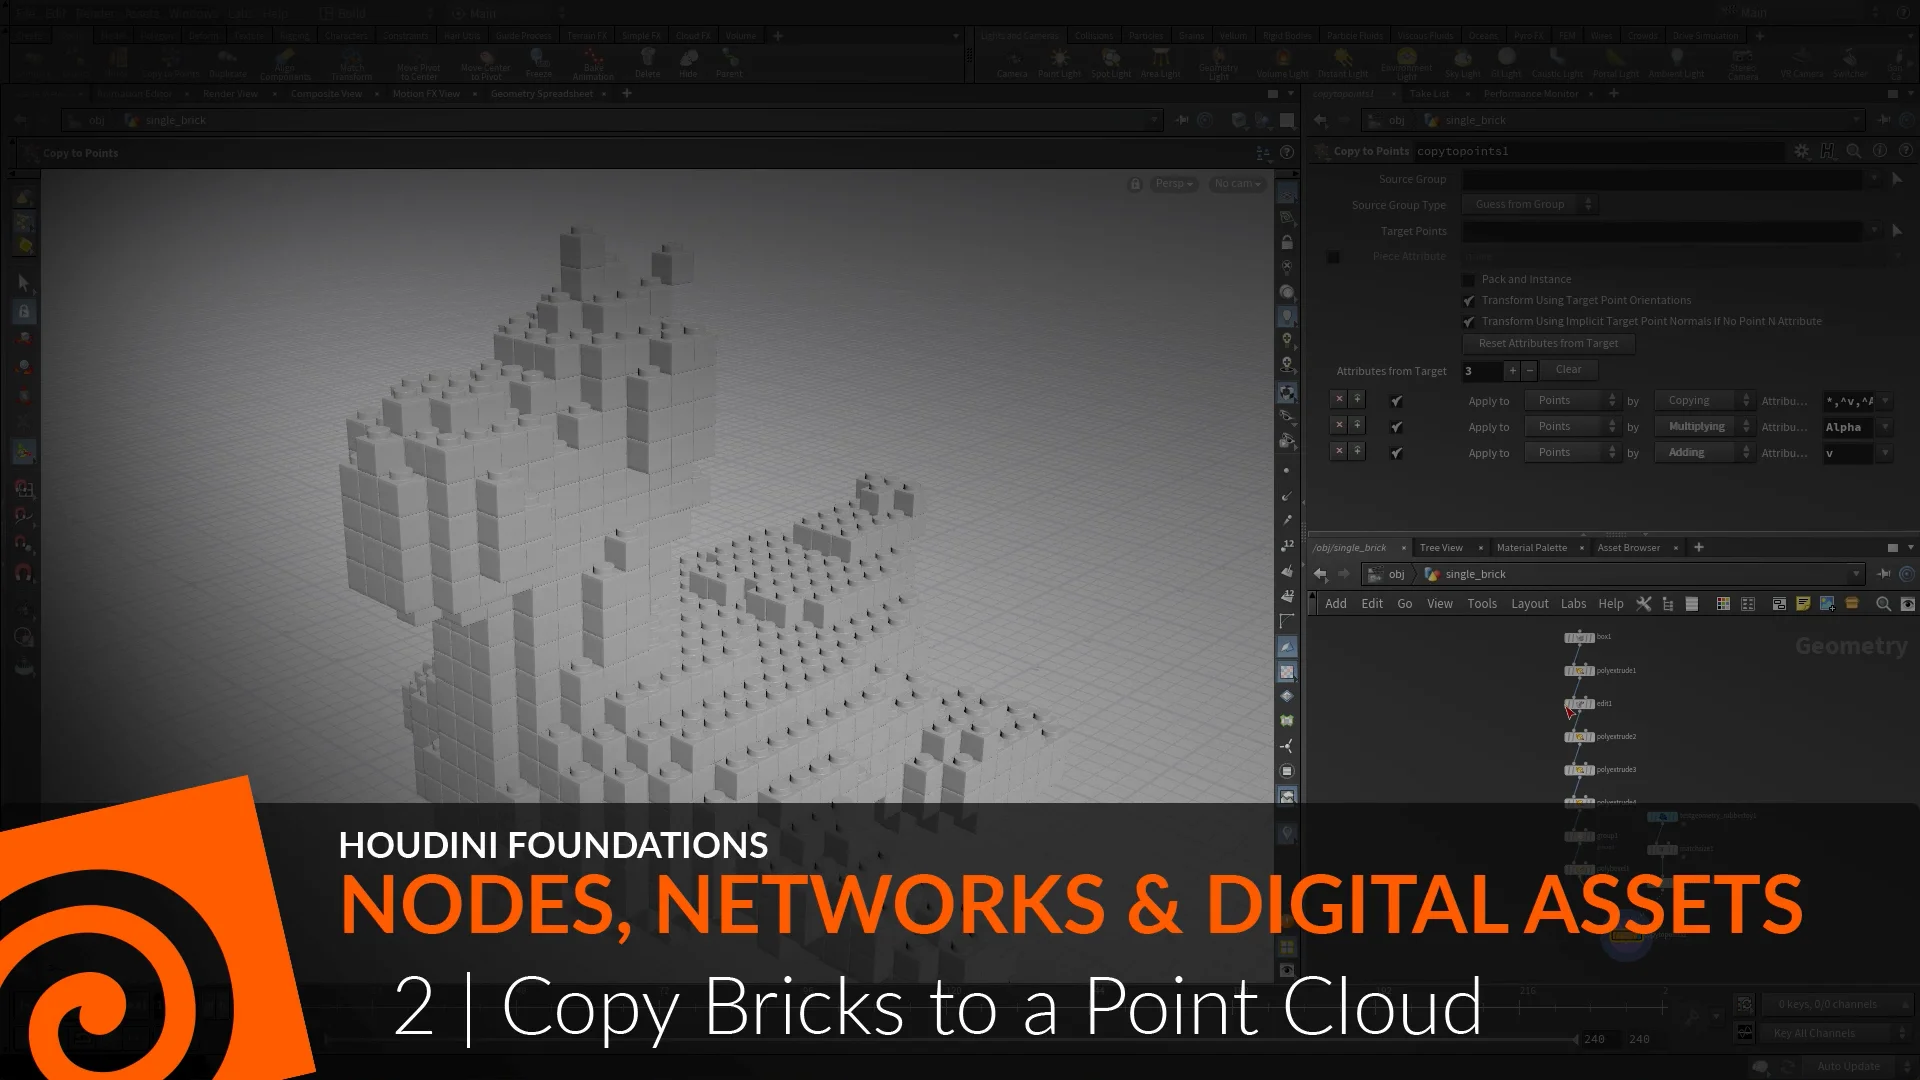The image size is (1920, 1080).
Task: Open the Bake Animation shelf tool
Action: click(592, 64)
